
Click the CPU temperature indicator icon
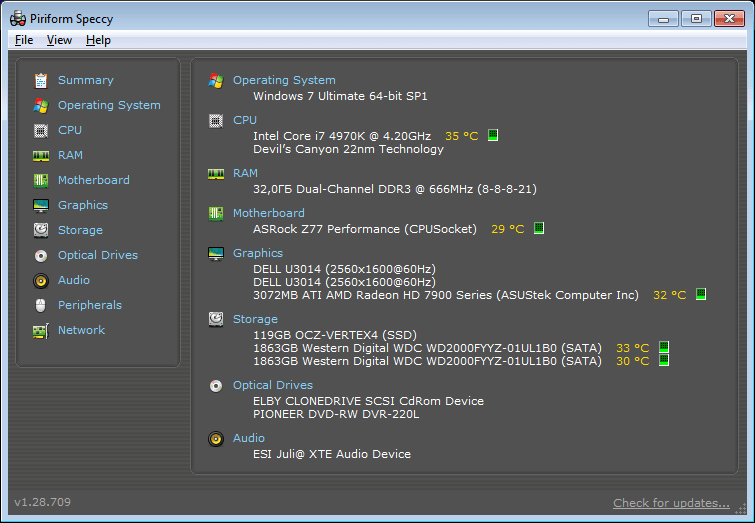[x=493, y=135]
